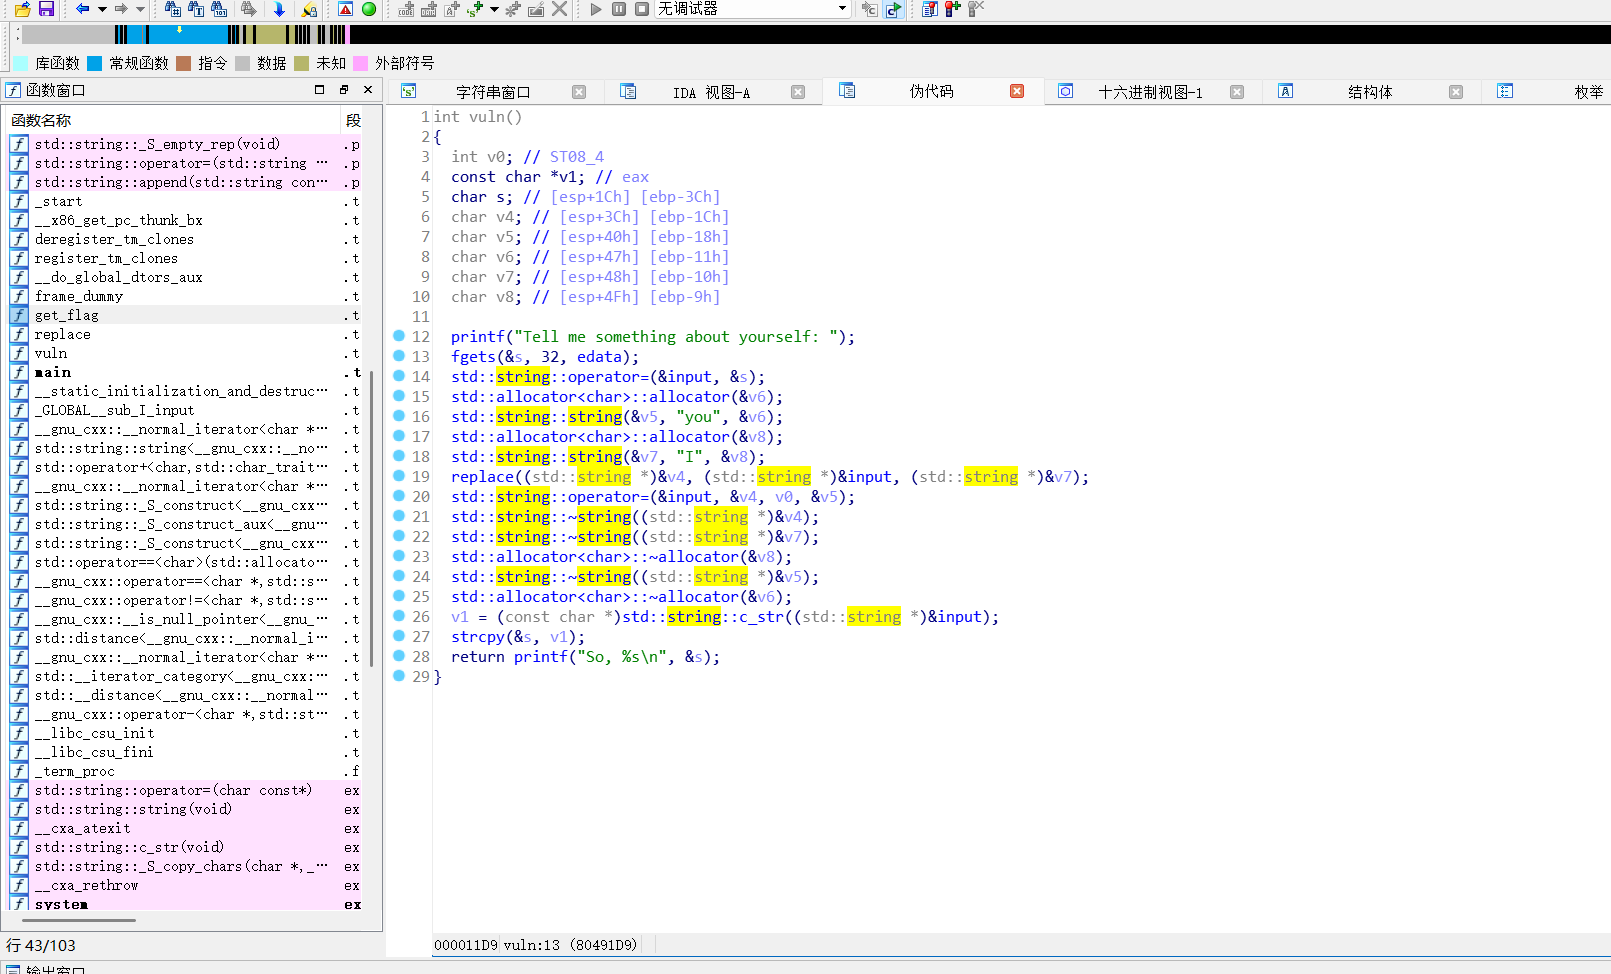Image resolution: width=1611 pixels, height=974 pixels.
Task: Click the 常规函数 blue legend swatch
Action: [94, 63]
